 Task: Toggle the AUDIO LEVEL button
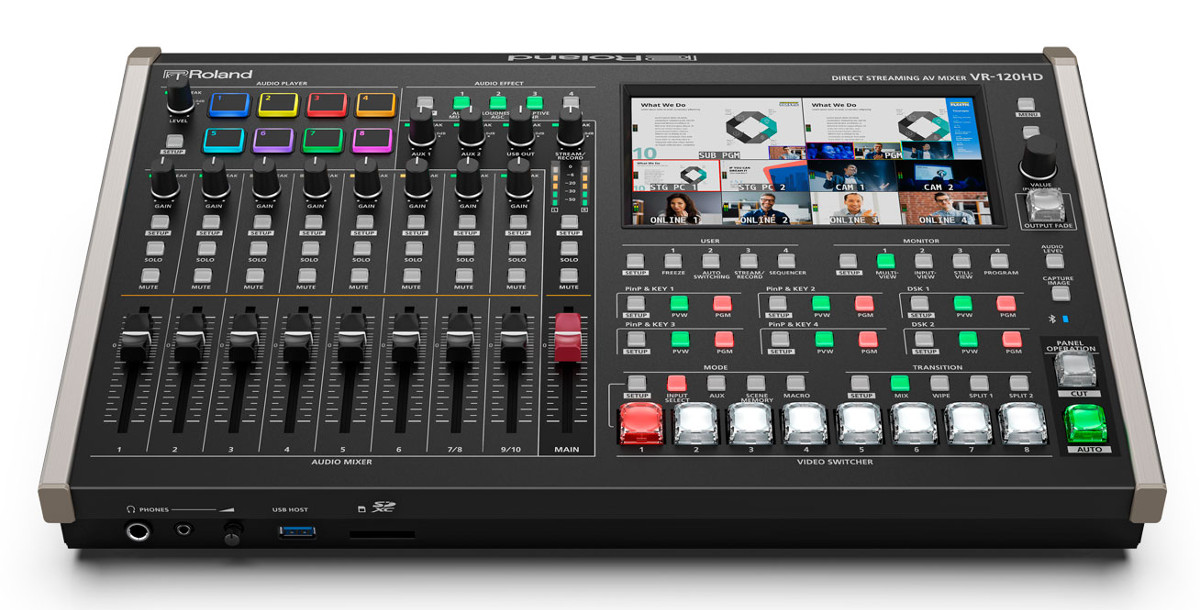coord(1055,262)
